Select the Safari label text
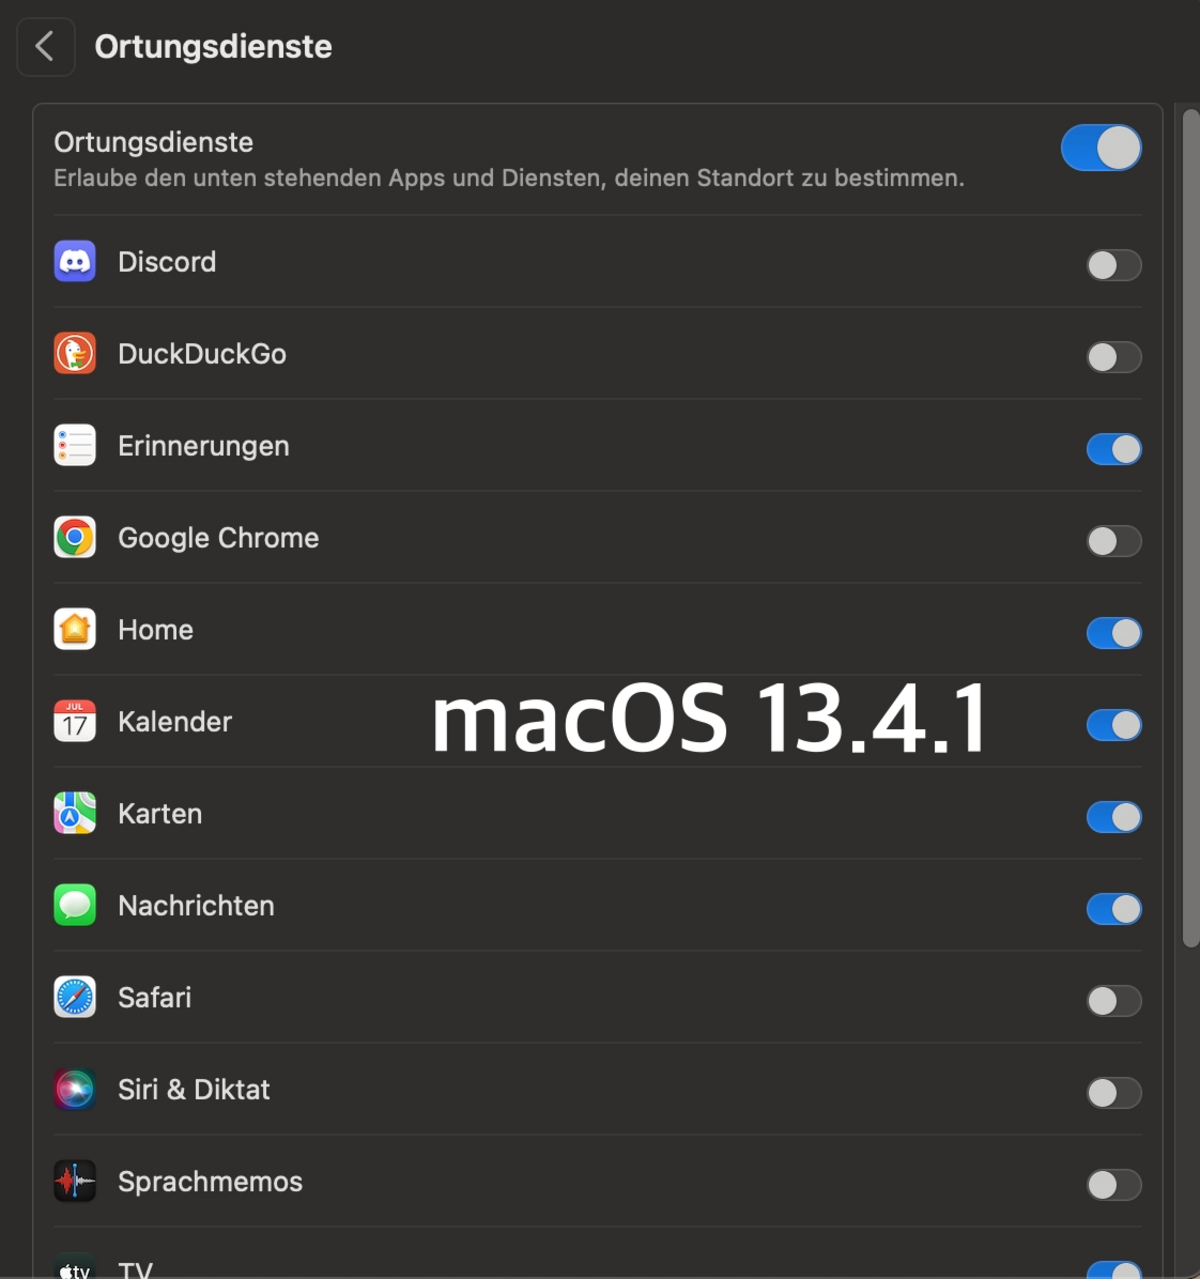 [x=154, y=998]
